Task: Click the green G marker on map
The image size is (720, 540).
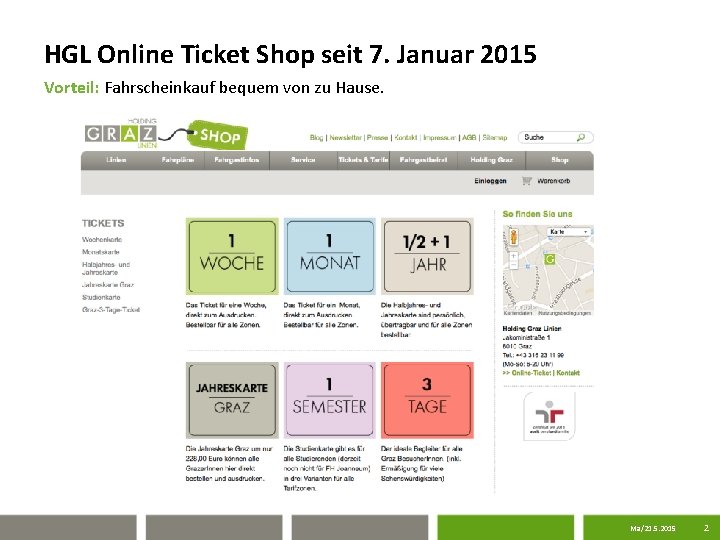Action: point(550,259)
